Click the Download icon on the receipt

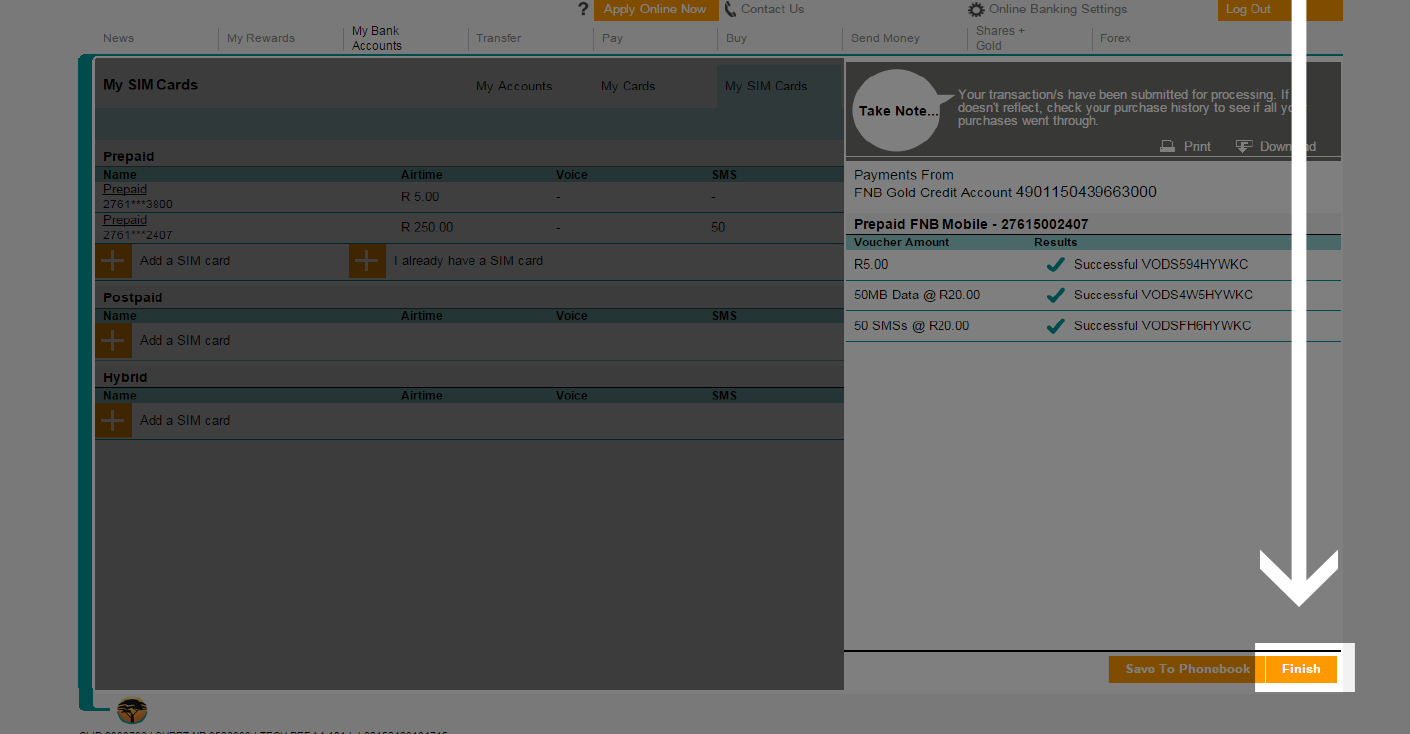(x=1245, y=146)
